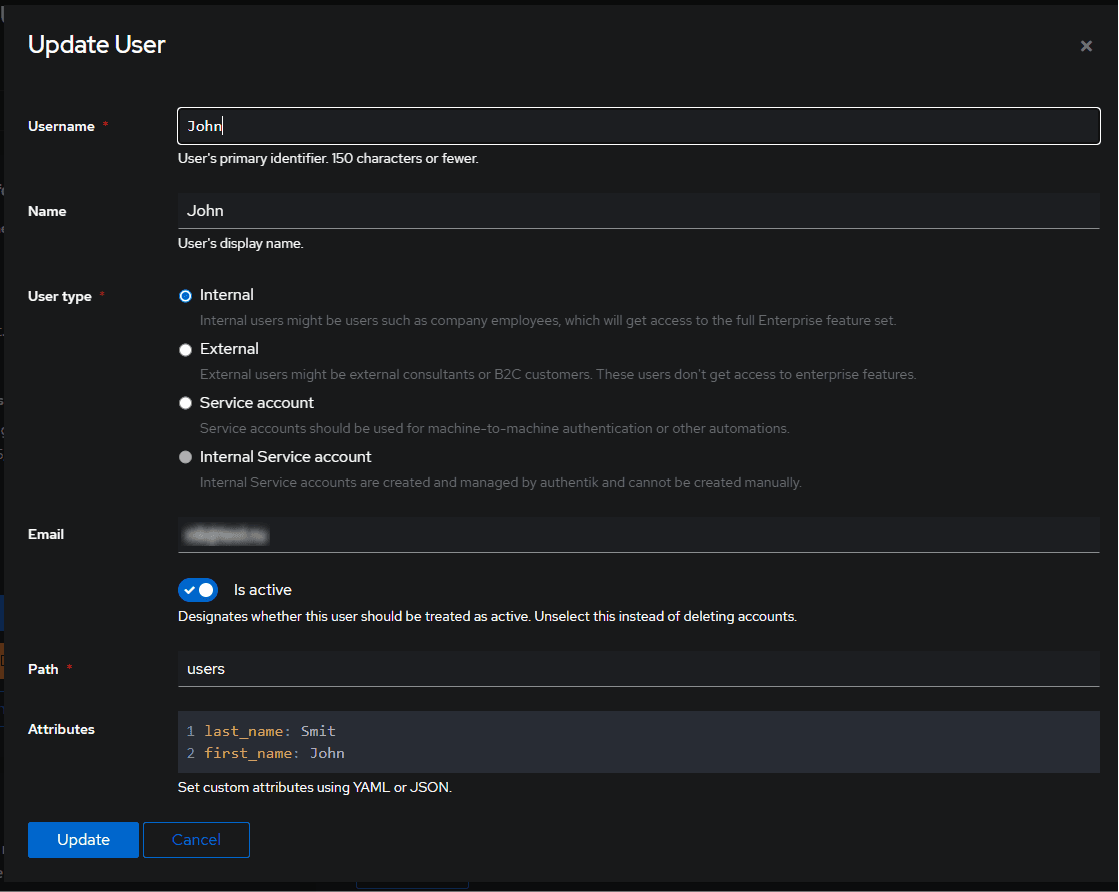Image resolution: width=1119 pixels, height=892 pixels.
Task: Click the 'Is active' label text
Action: [x=263, y=590]
